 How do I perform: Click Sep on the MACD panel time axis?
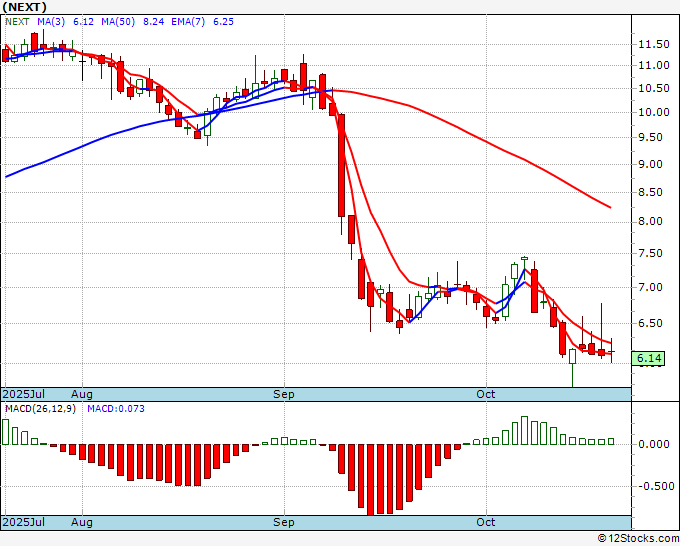point(284,522)
